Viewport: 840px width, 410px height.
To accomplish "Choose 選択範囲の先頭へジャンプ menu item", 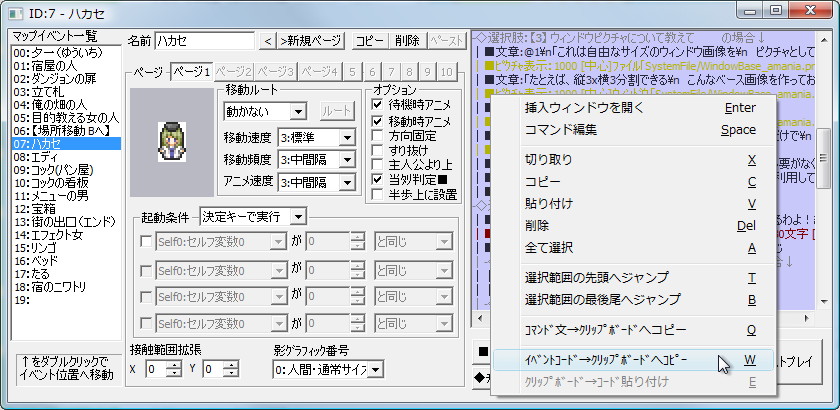I will [633, 278].
